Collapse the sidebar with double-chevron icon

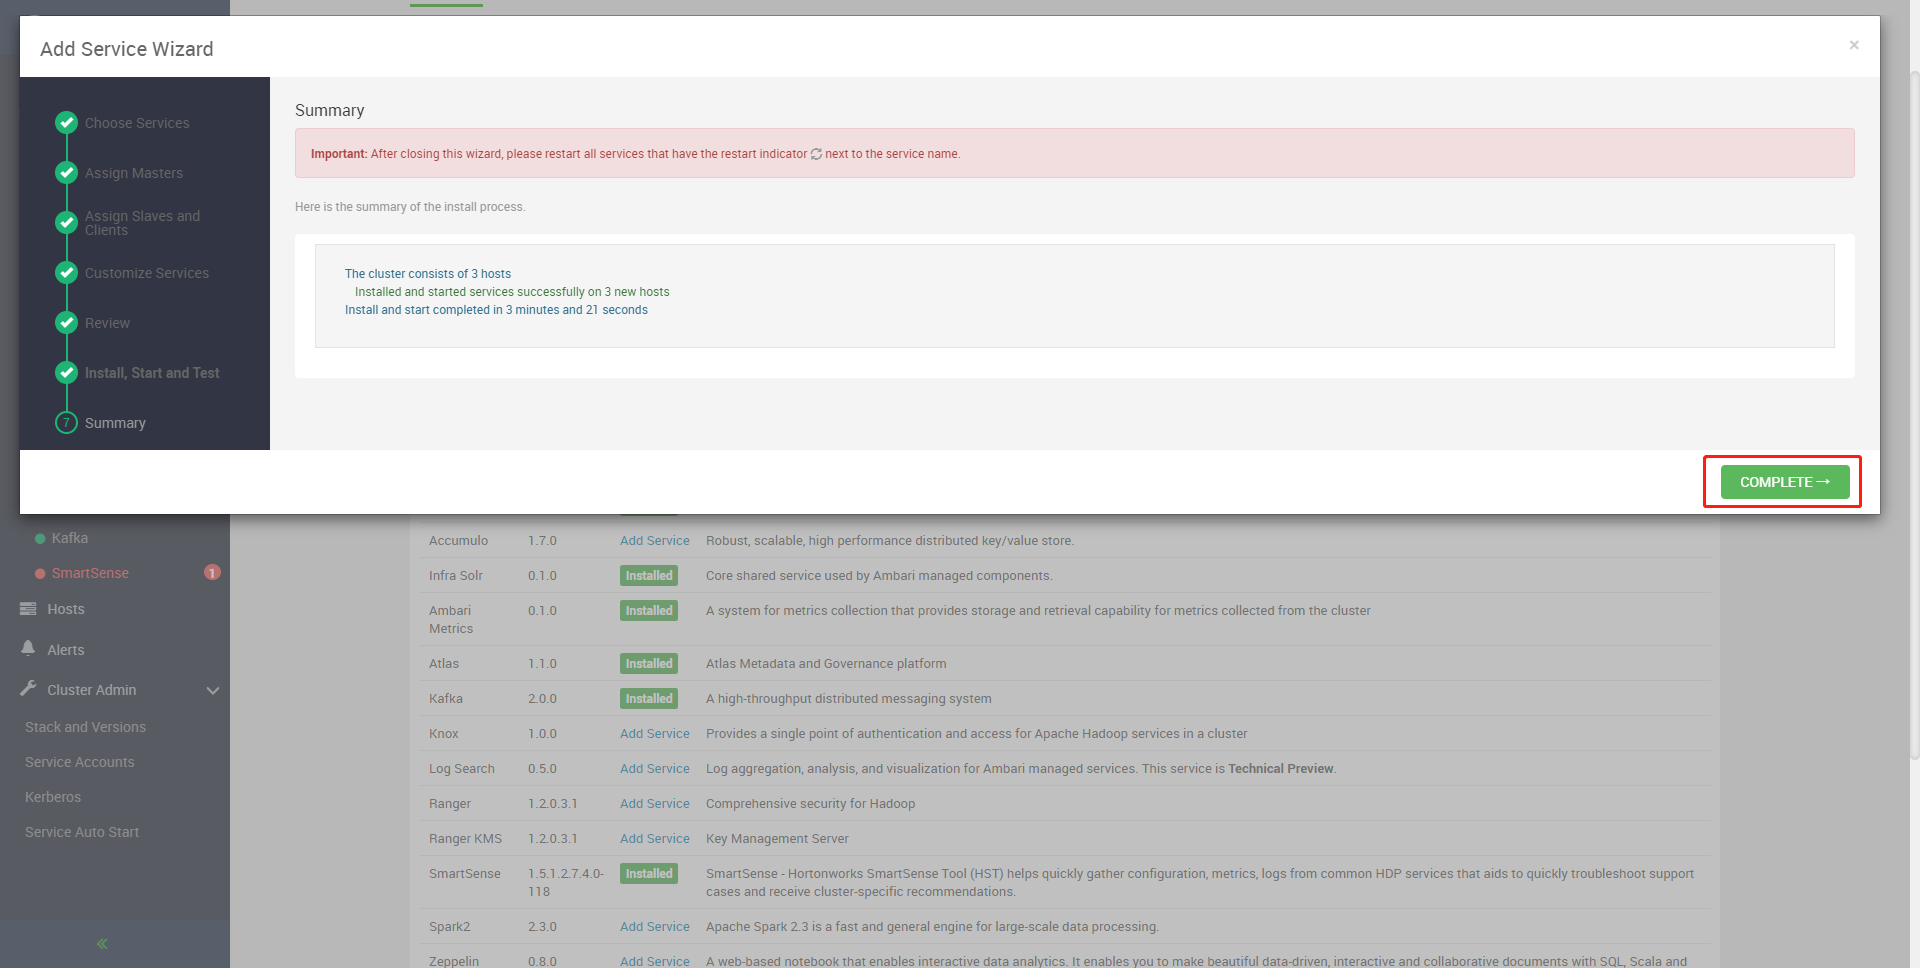point(102,943)
